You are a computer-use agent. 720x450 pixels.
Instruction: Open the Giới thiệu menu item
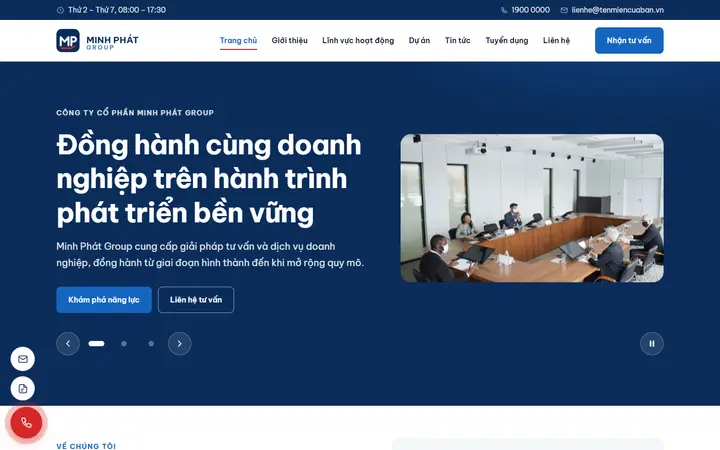pos(289,40)
